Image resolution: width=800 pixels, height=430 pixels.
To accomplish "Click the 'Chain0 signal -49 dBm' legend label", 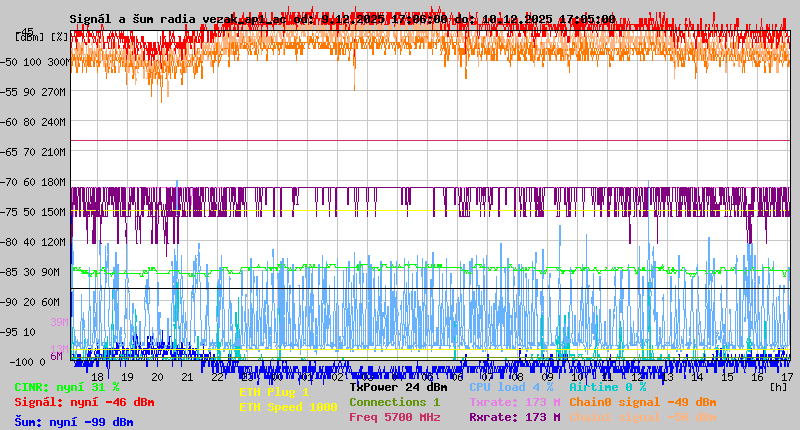I will click(643, 402).
